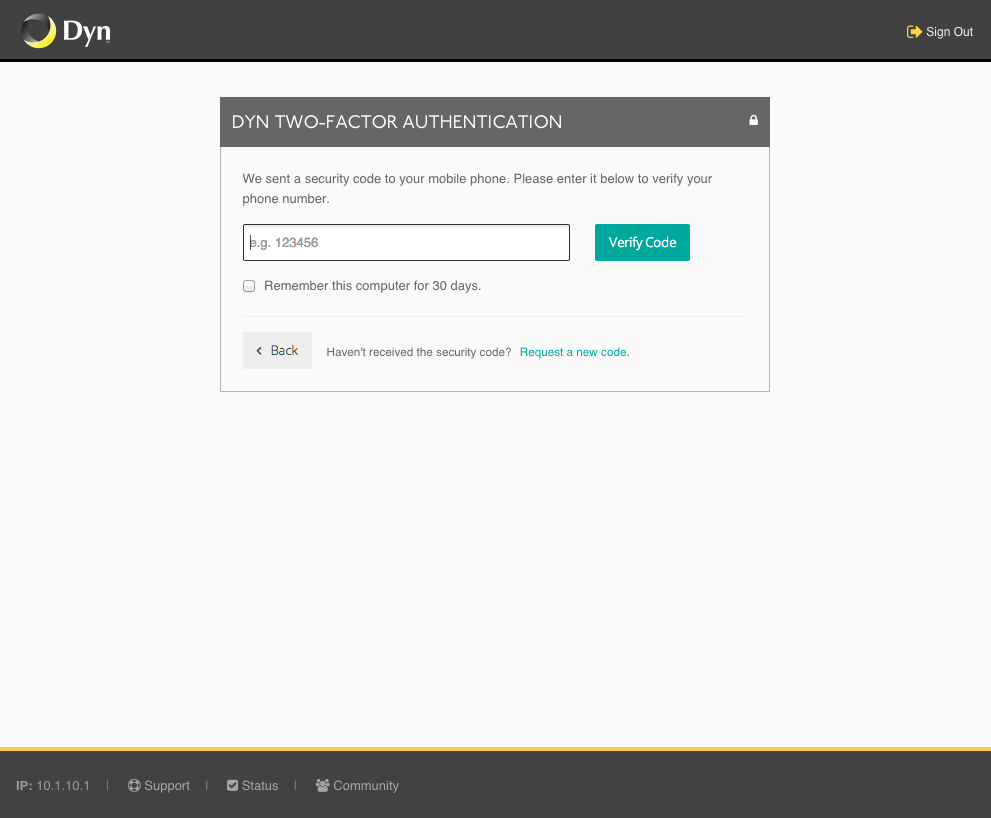The image size is (991, 818).
Task: Click the Sign Out arrow icon
Action: 914,32
